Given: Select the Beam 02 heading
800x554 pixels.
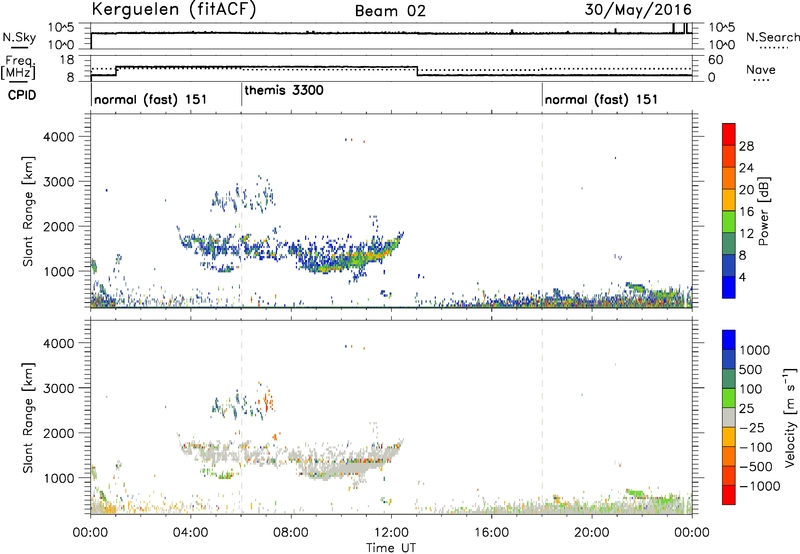Looking at the screenshot, I should click(390, 11).
